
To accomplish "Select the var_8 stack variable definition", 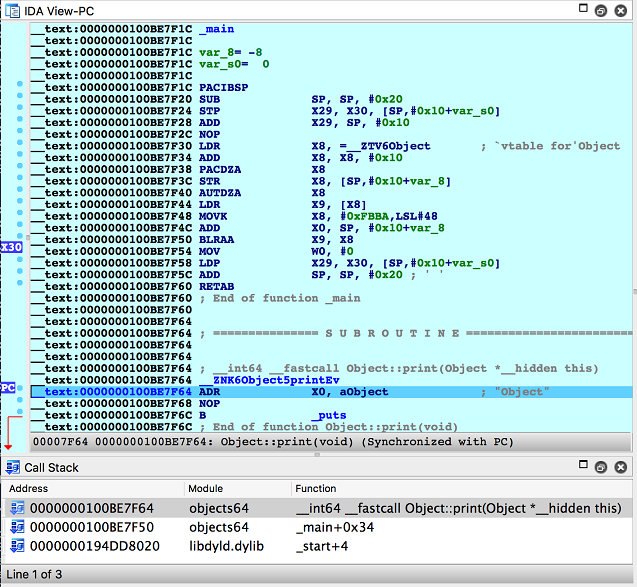I will (230, 52).
